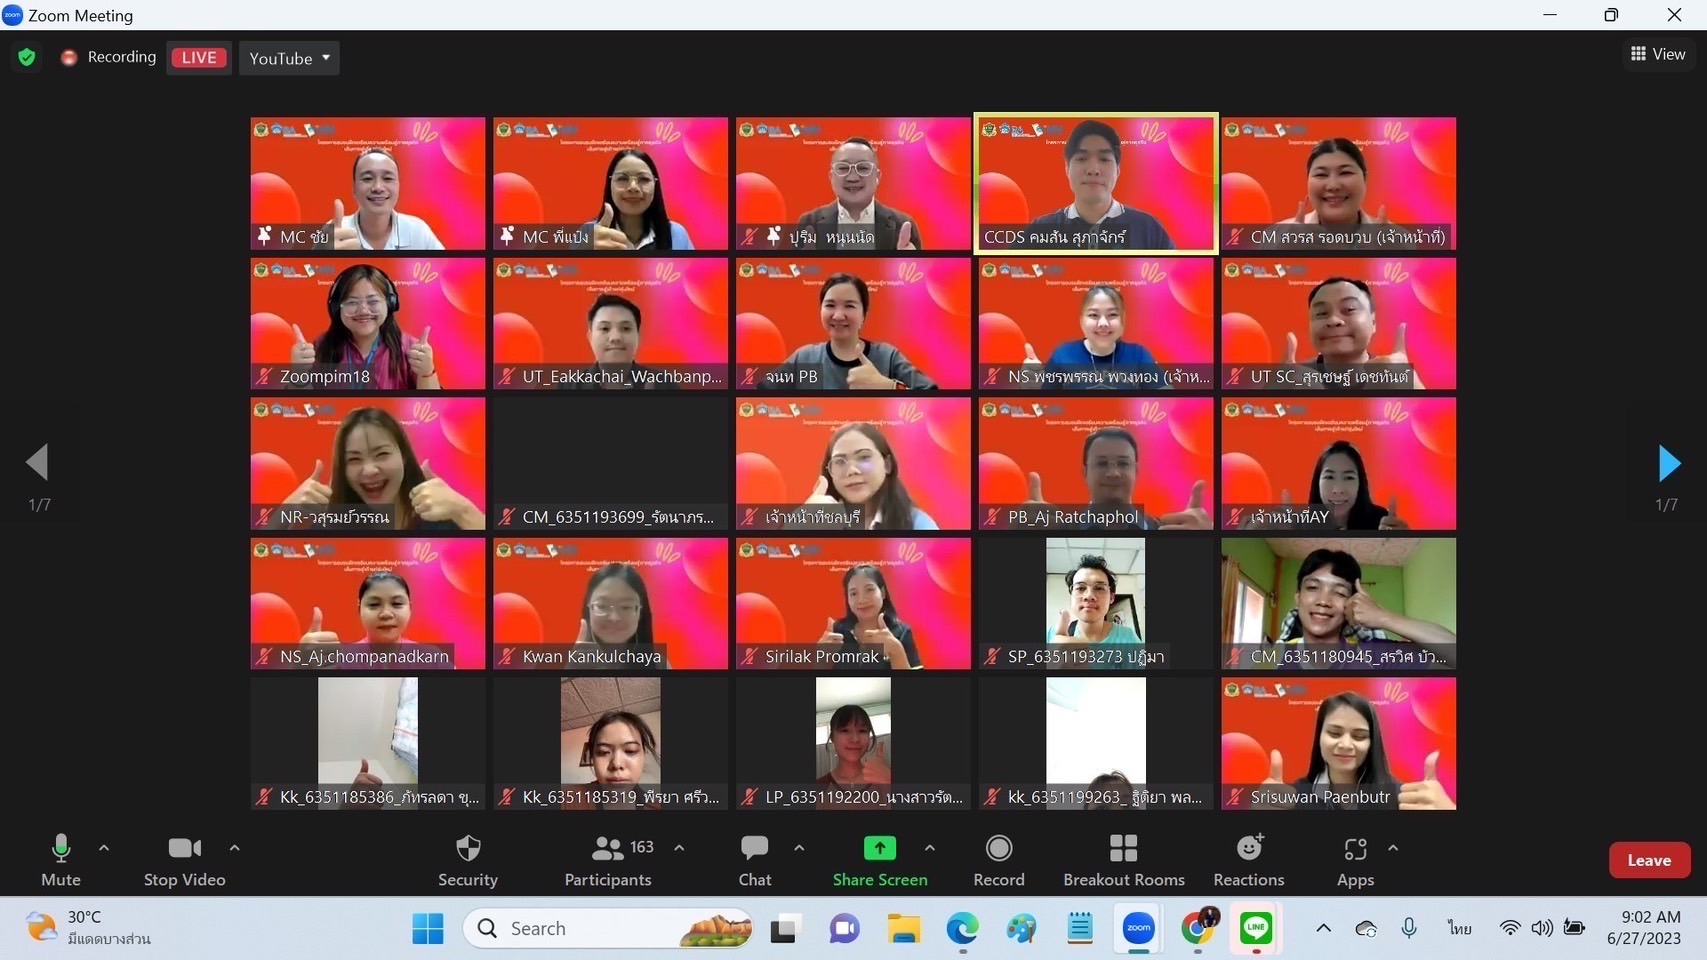Screen dimensions: 1707x960
Task: Expand the audio options arrow beside Mute
Action: (x=104, y=848)
